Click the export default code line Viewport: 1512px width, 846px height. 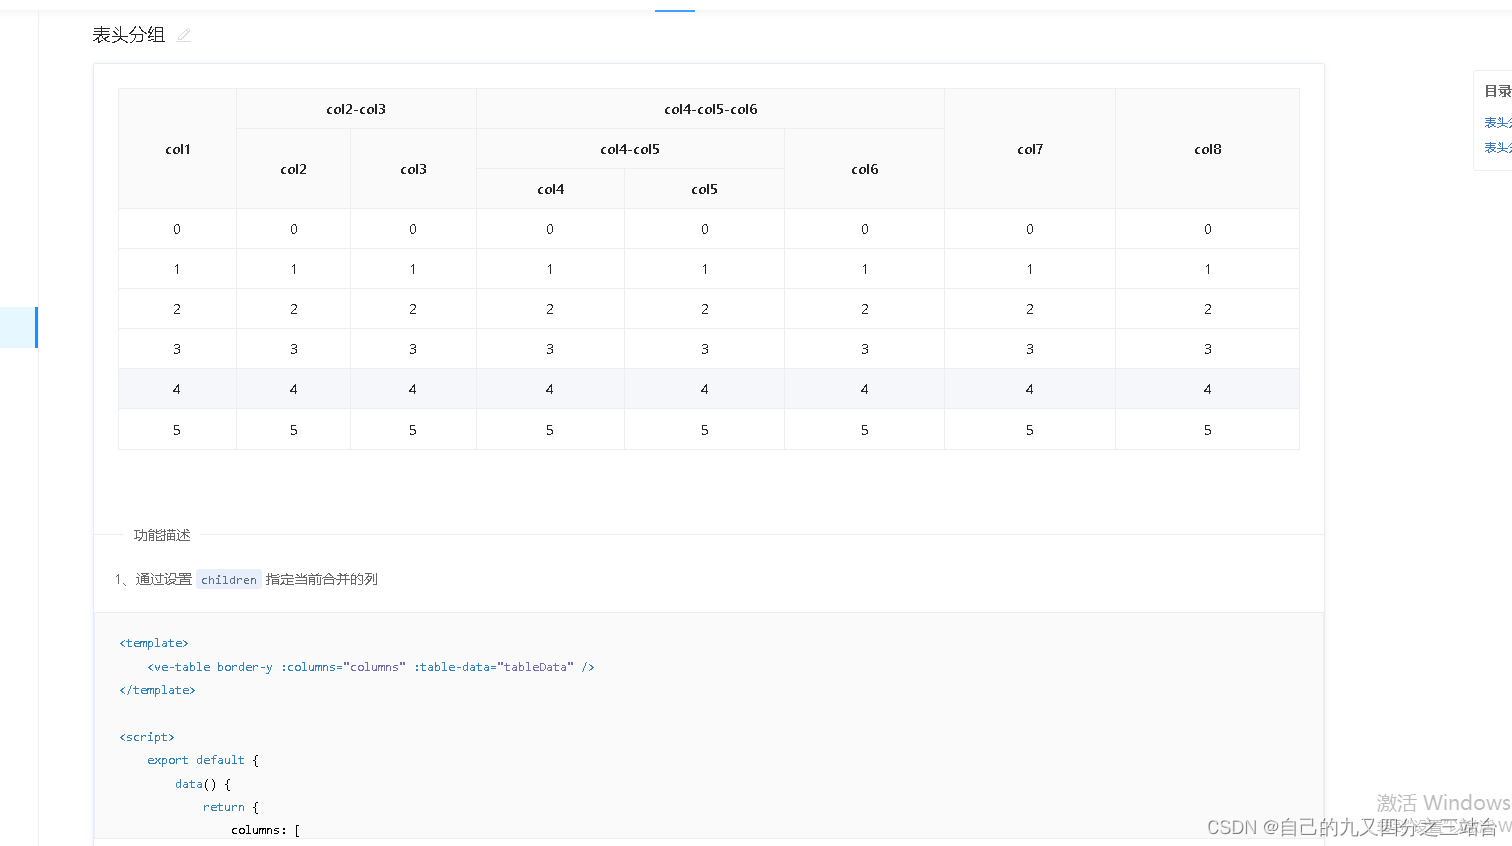tap(203, 760)
